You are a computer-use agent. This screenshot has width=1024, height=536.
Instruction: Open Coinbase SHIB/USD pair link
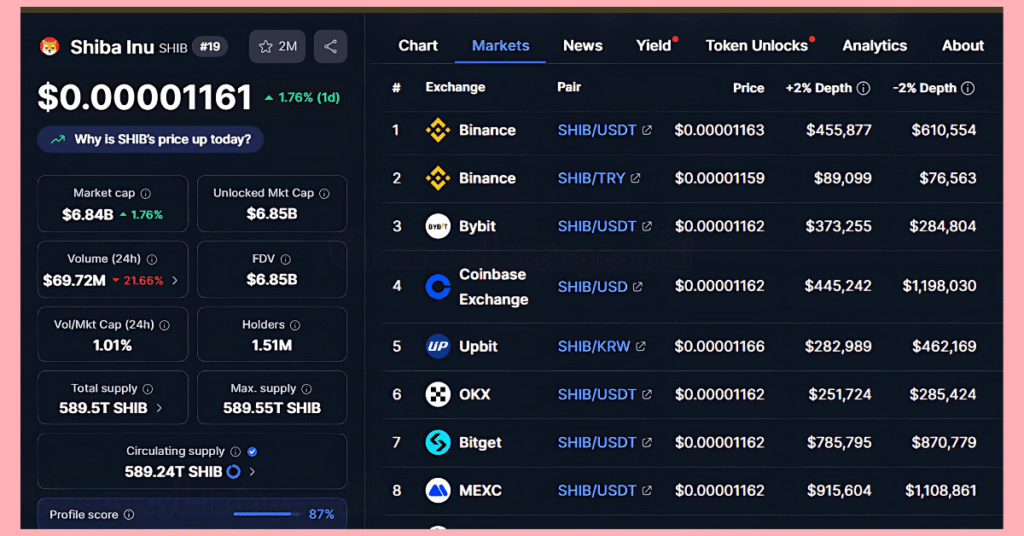pyautogui.click(x=592, y=287)
